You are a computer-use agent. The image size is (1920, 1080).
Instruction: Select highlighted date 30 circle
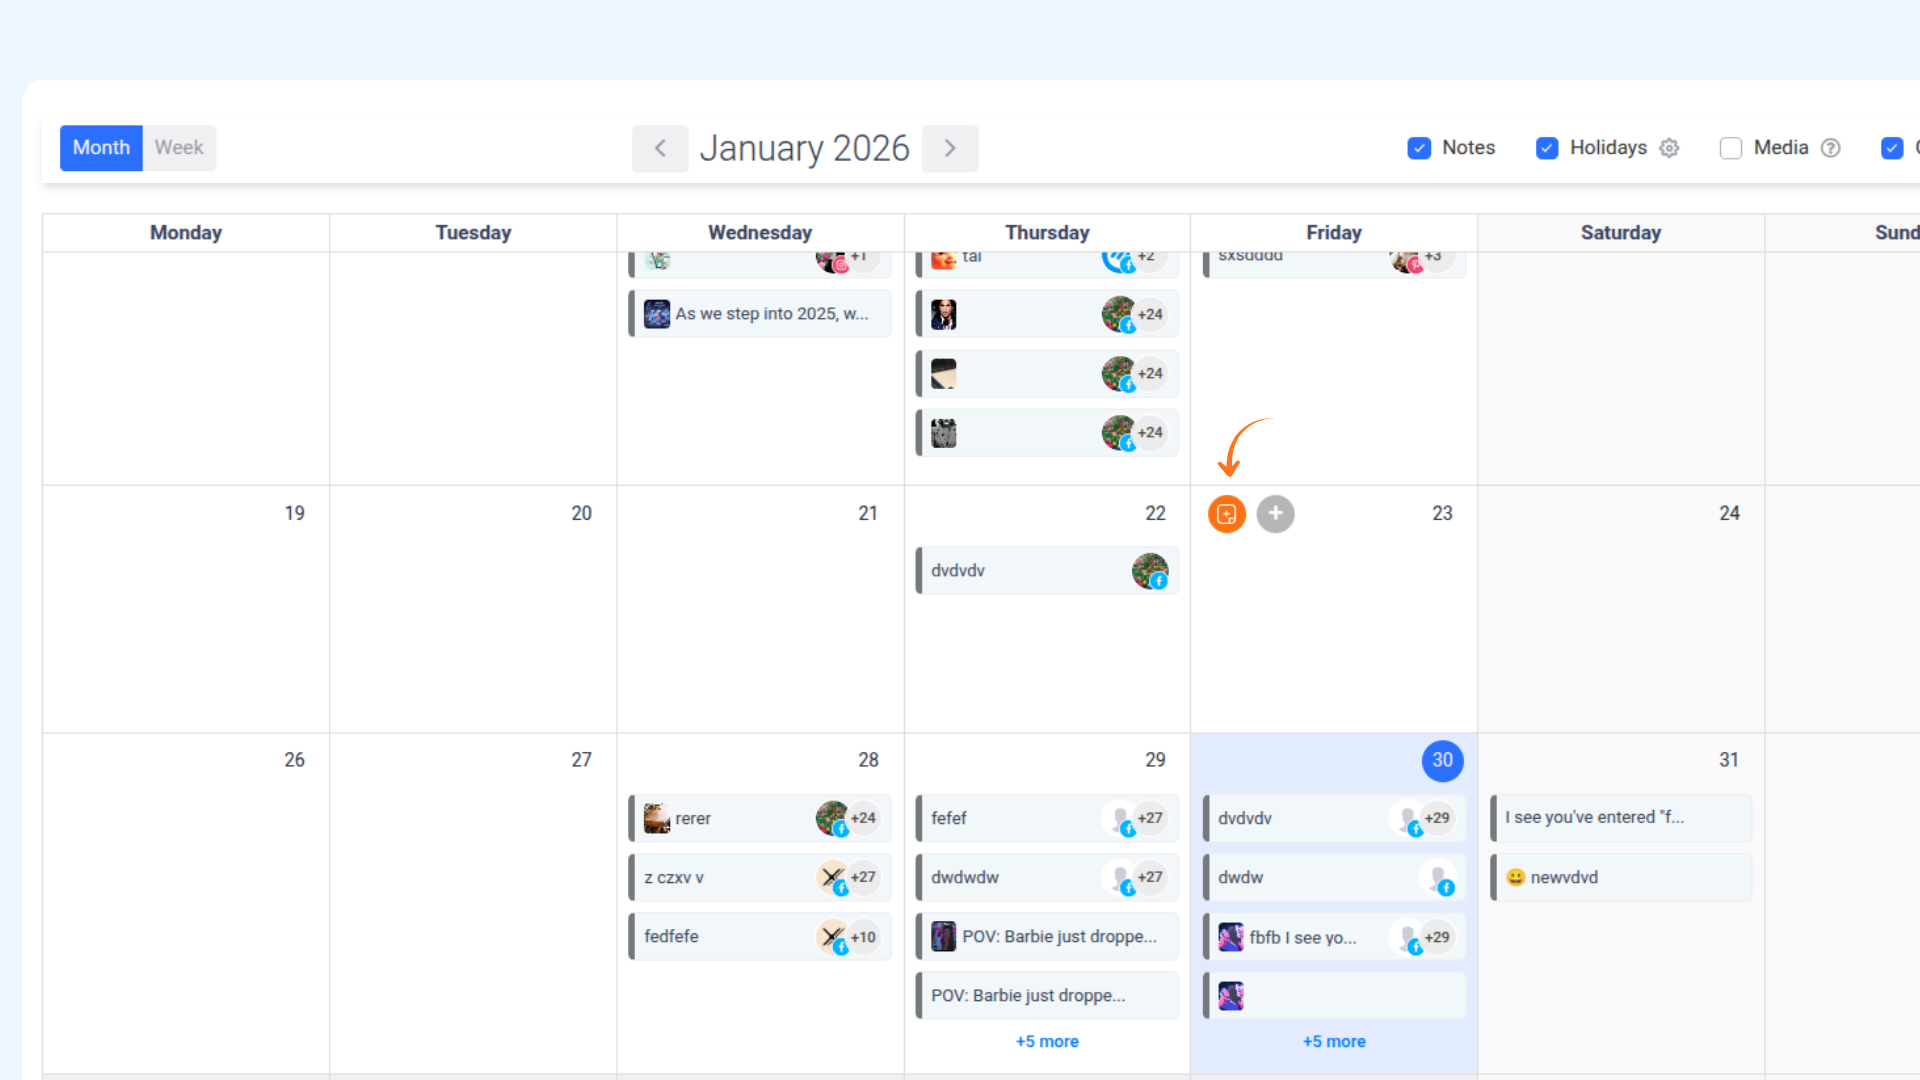pyautogui.click(x=1442, y=760)
